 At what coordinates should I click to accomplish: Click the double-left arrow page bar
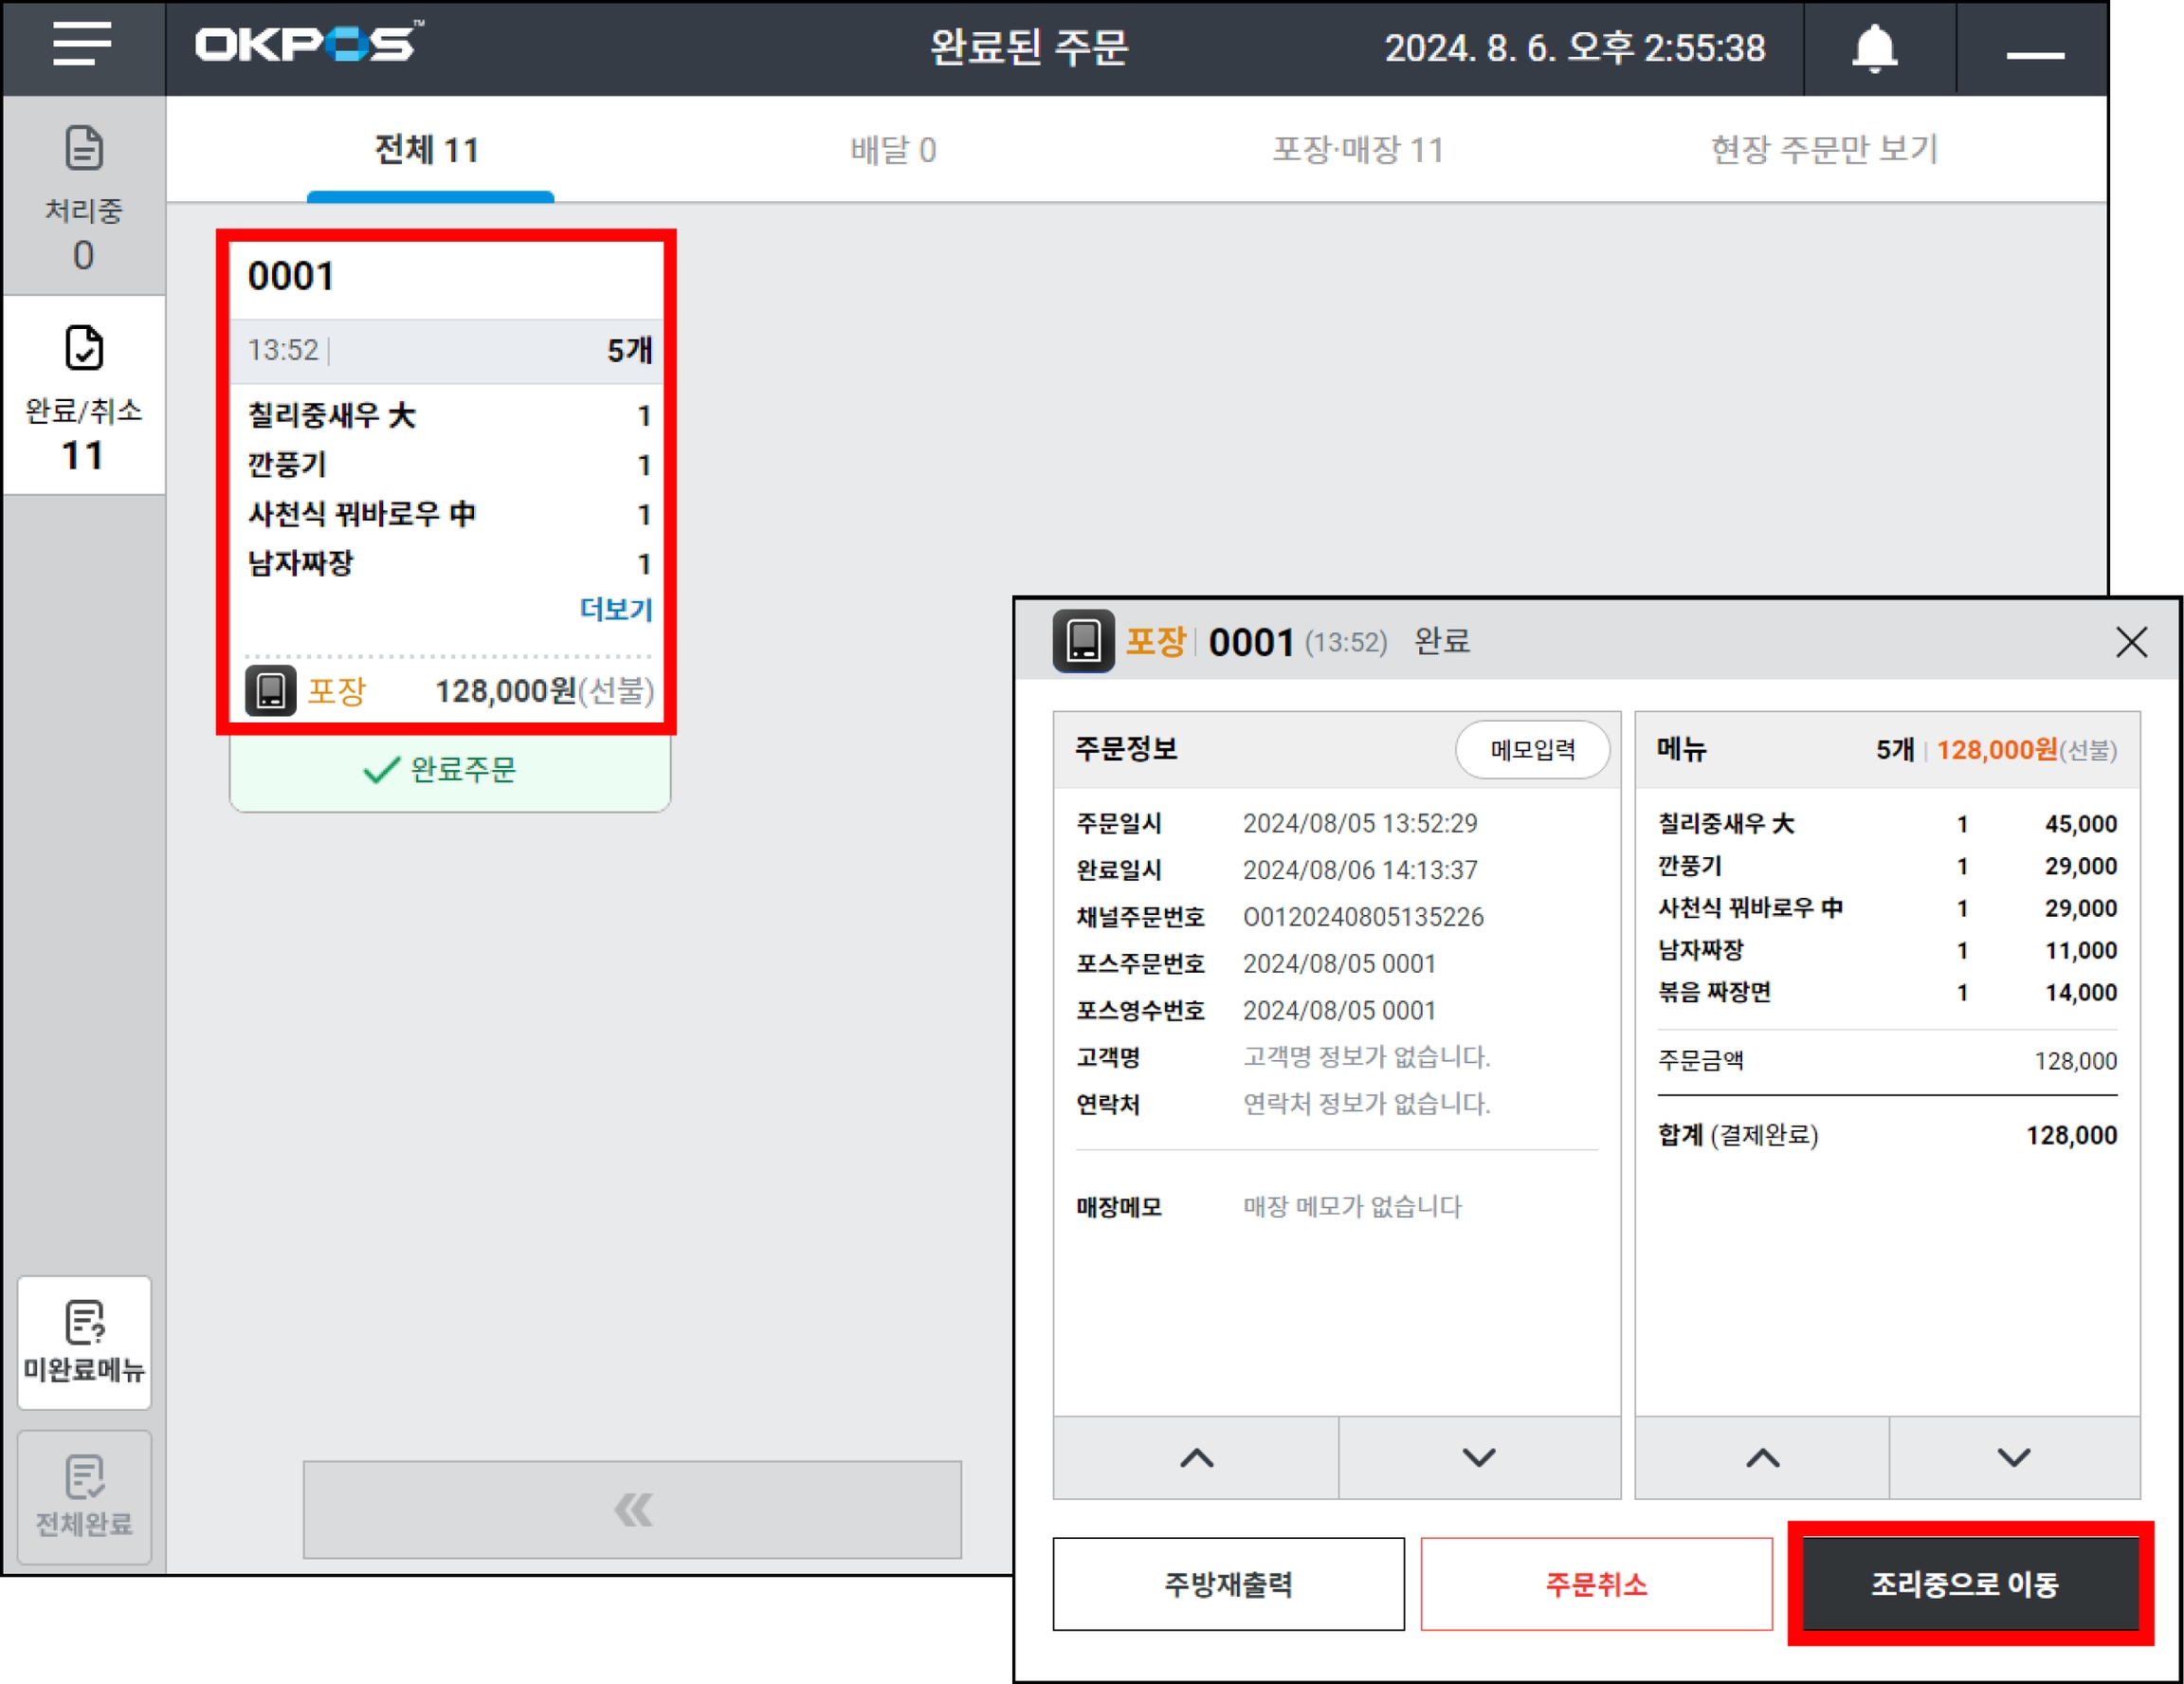[x=632, y=1509]
